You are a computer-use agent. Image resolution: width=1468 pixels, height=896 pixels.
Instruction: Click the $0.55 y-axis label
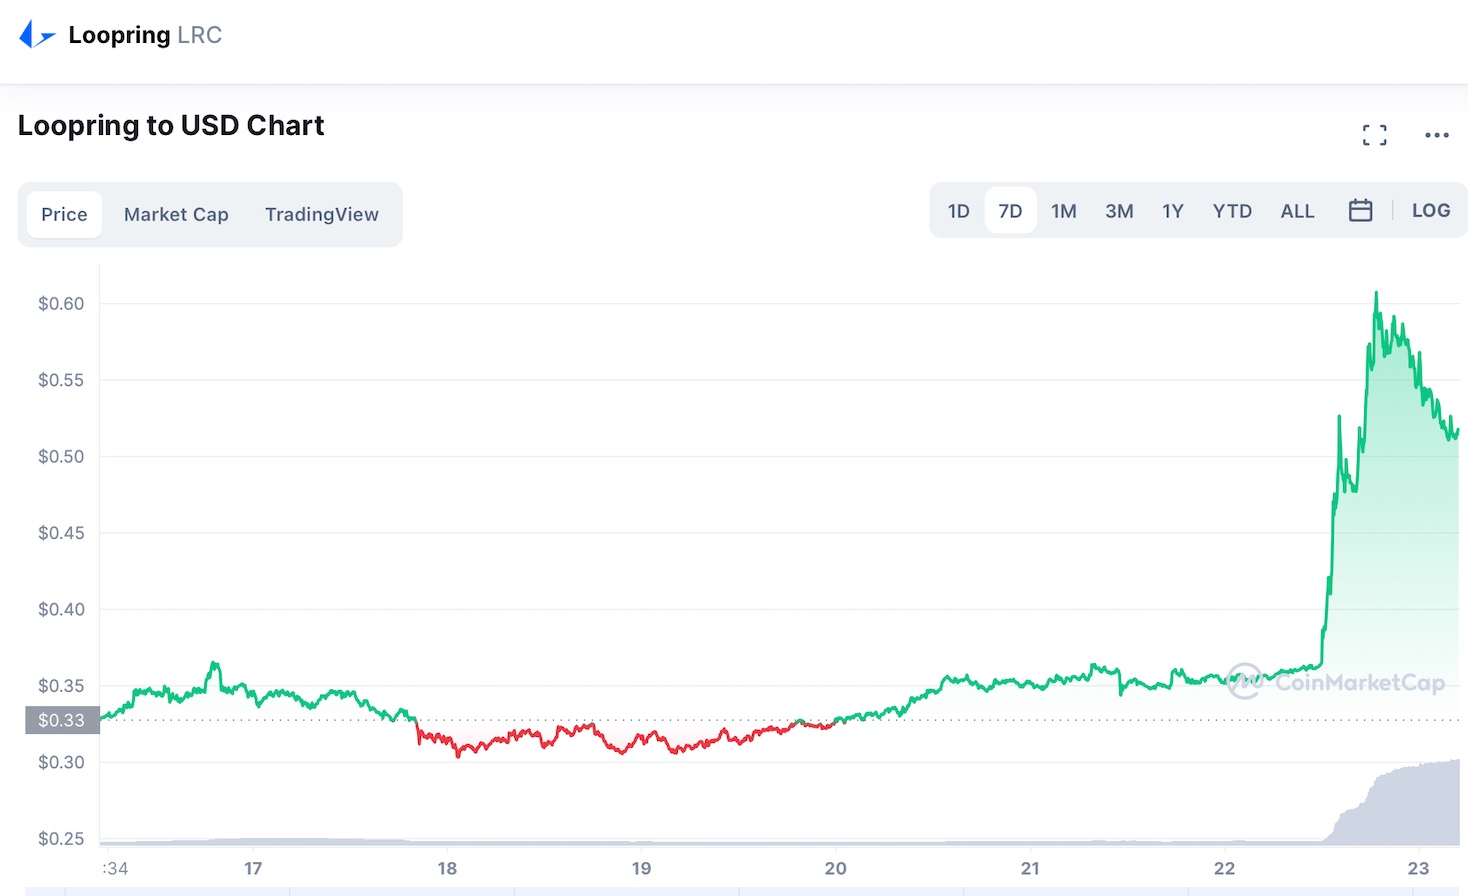[x=61, y=380]
